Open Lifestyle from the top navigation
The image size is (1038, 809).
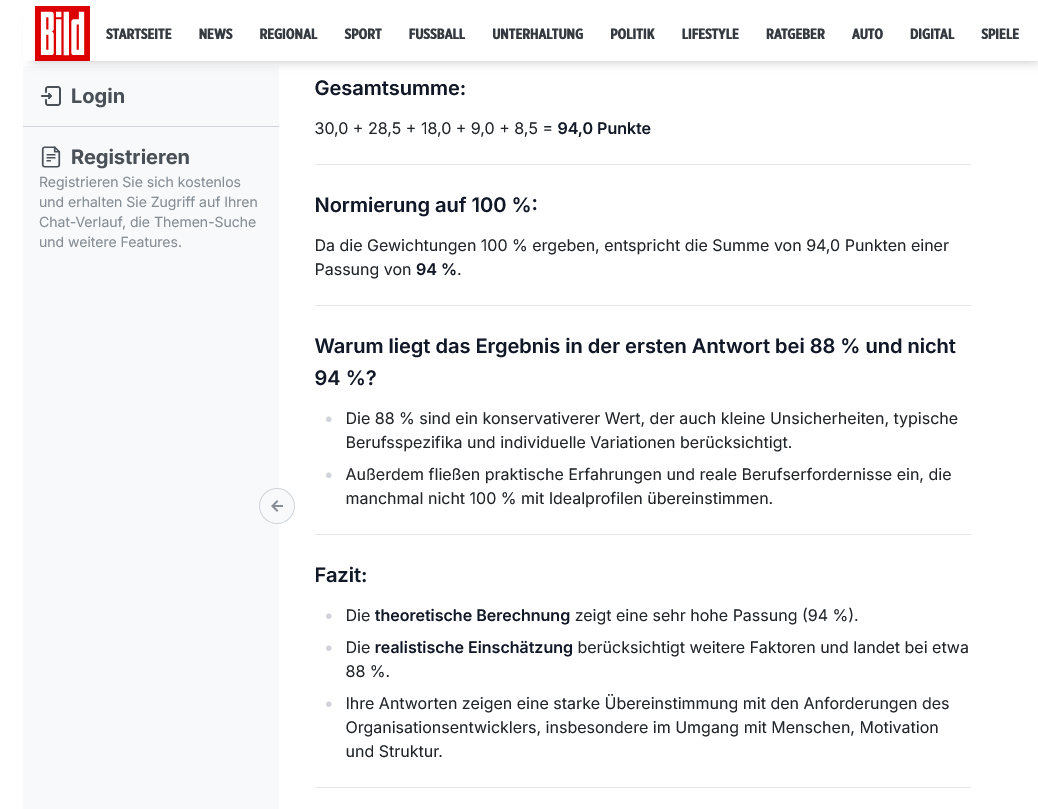click(710, 34)
